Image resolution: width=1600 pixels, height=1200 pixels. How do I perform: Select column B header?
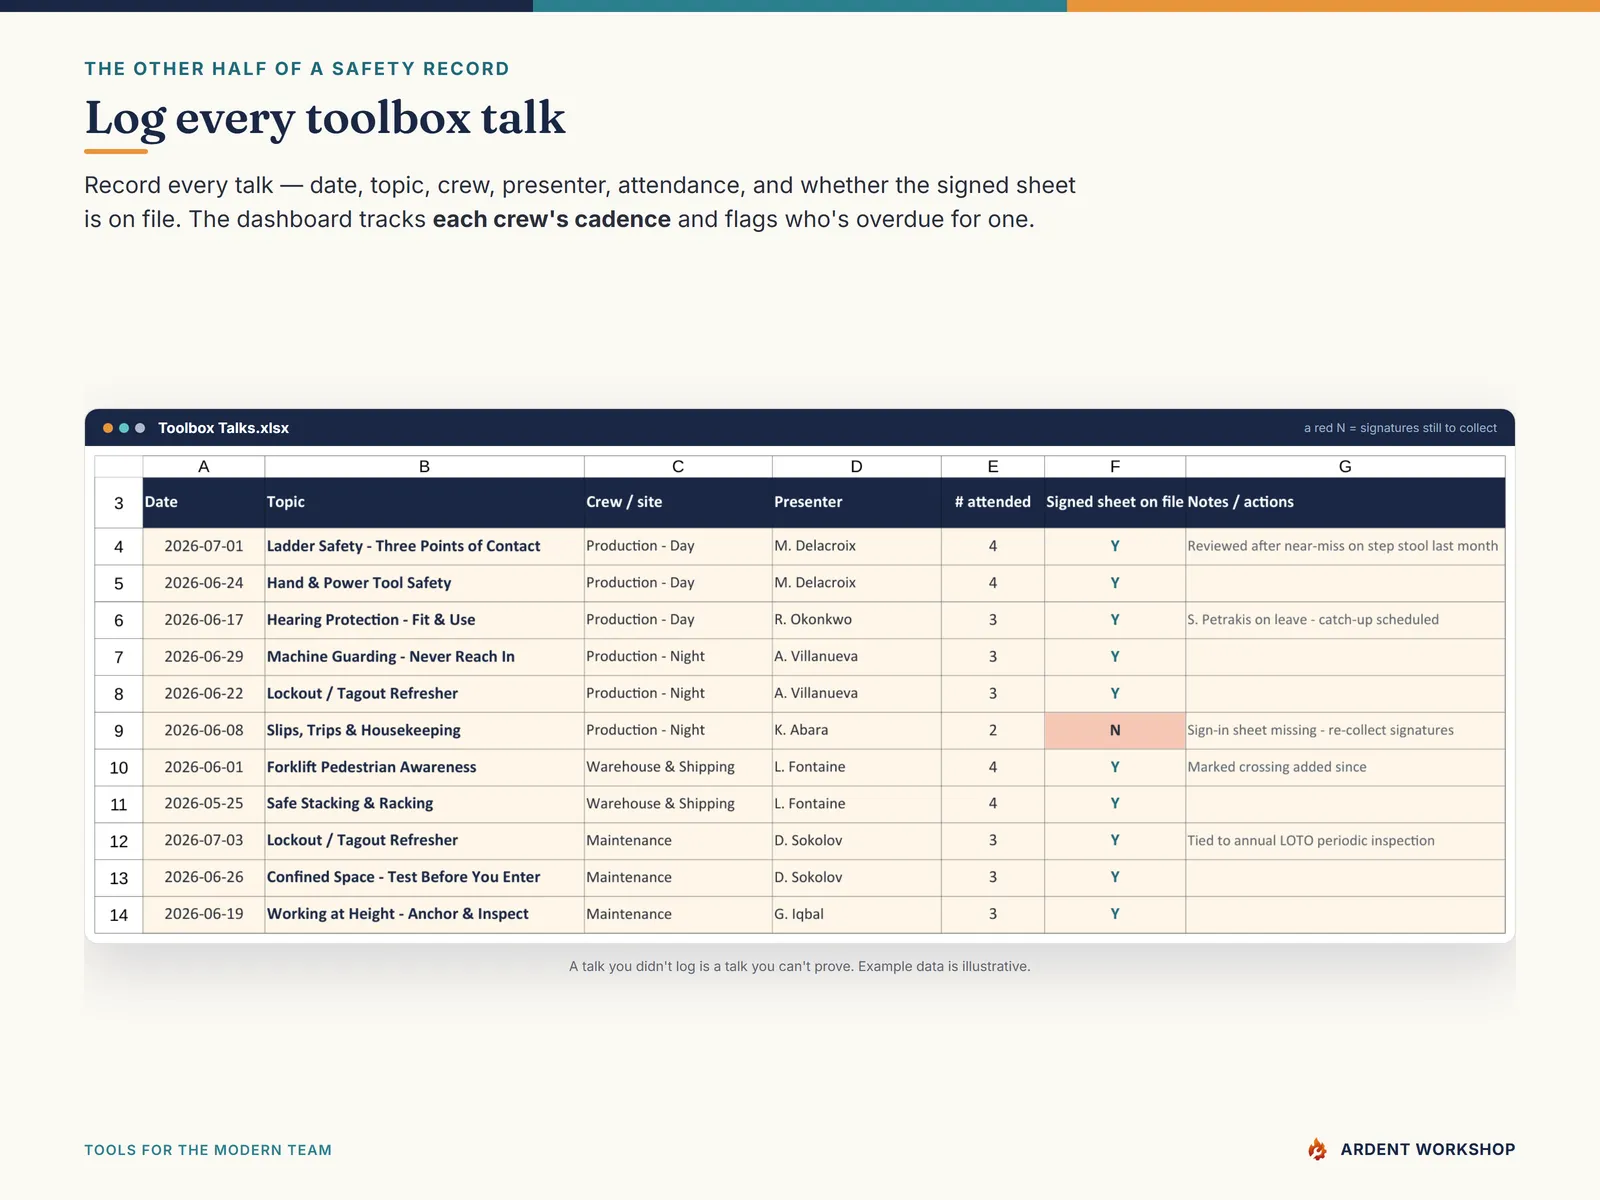[x=424, y=467]
